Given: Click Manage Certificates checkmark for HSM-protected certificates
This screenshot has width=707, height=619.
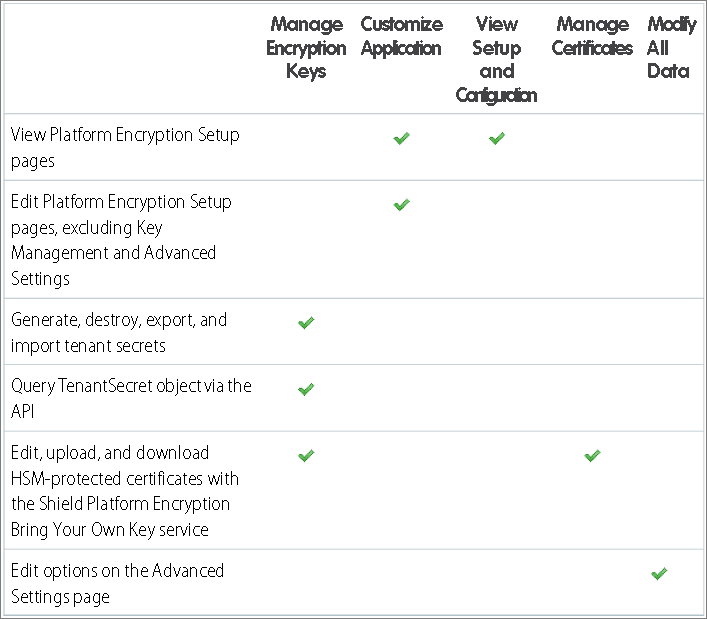Looking at the screenshot, I should coord(592,456).
